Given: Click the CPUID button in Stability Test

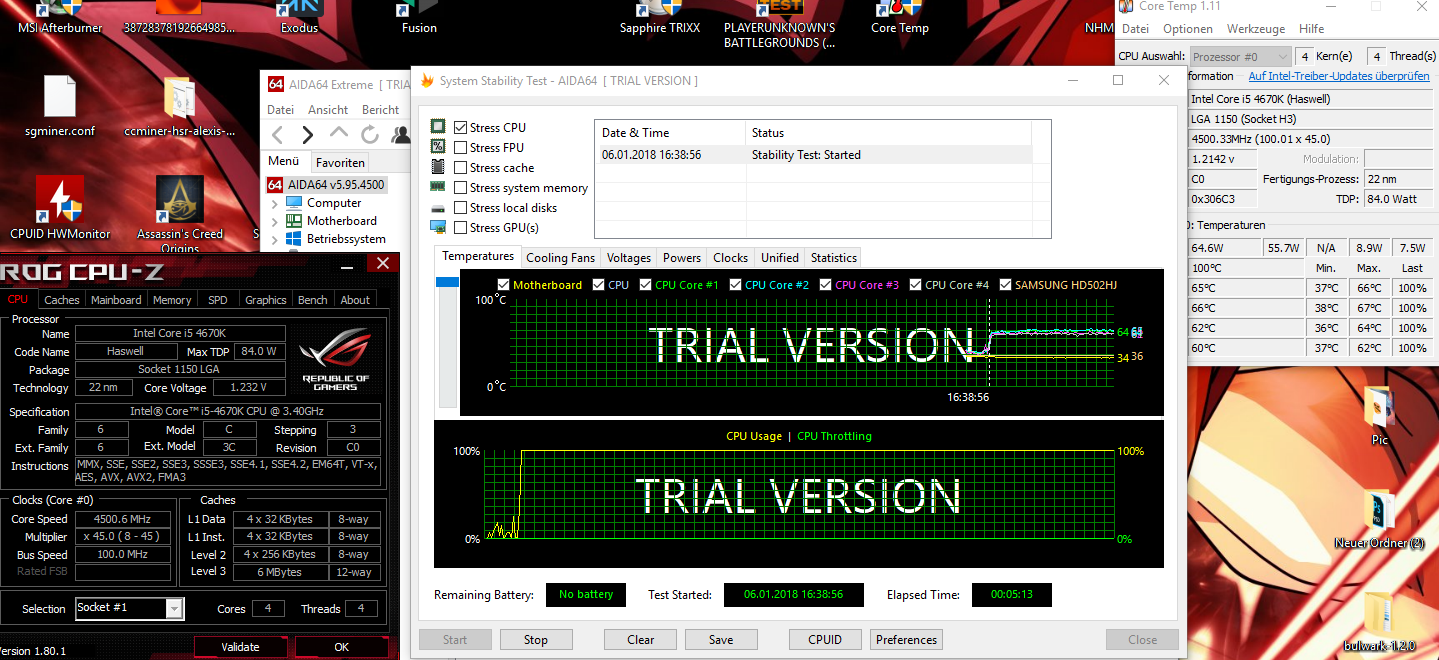Looking at the screenshot, I should [826, 640].
